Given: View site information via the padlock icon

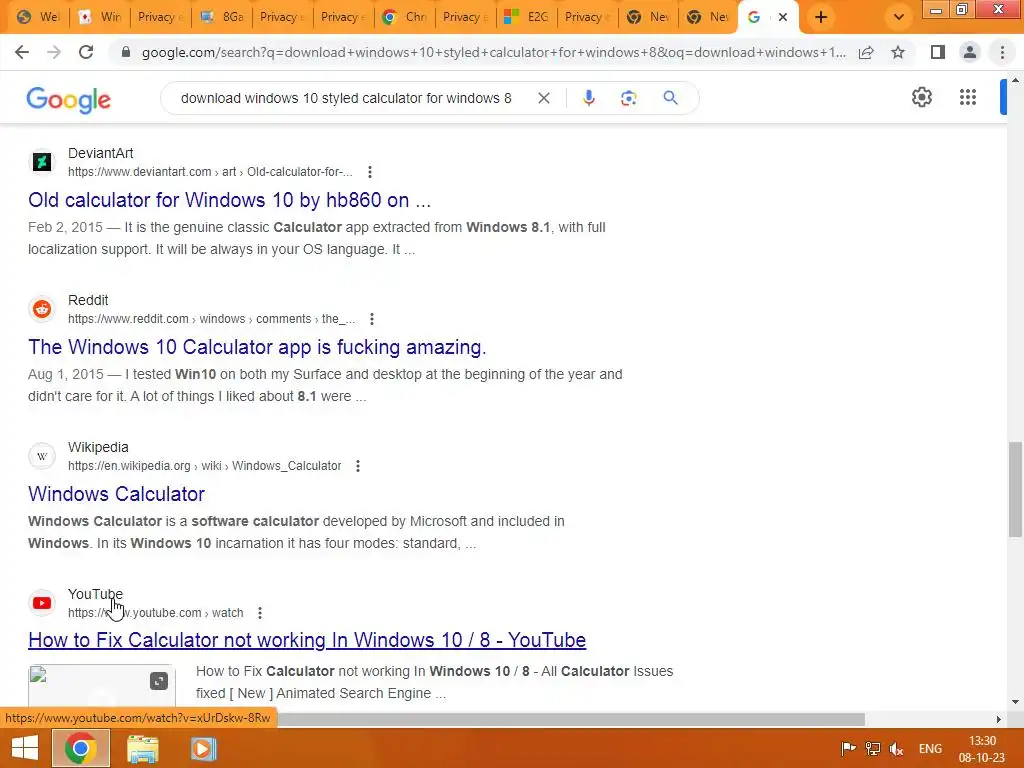Looking at the screenshot, I should (x=126, y=52).
